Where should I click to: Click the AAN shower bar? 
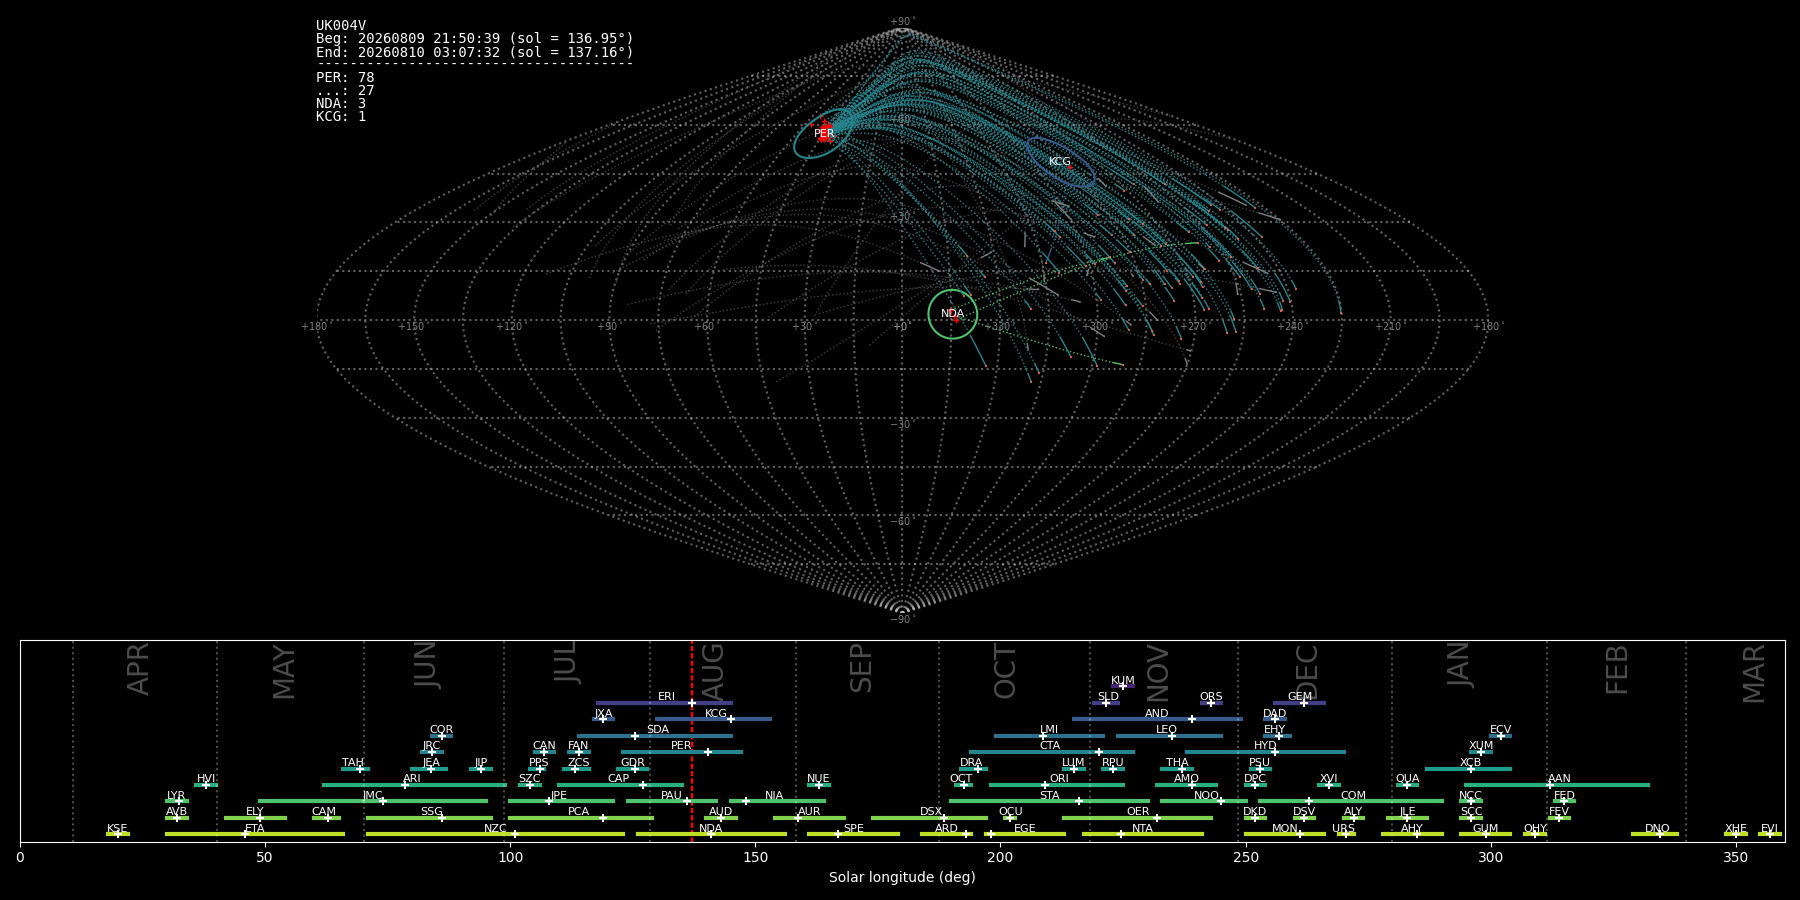[x=1557, y=785]
